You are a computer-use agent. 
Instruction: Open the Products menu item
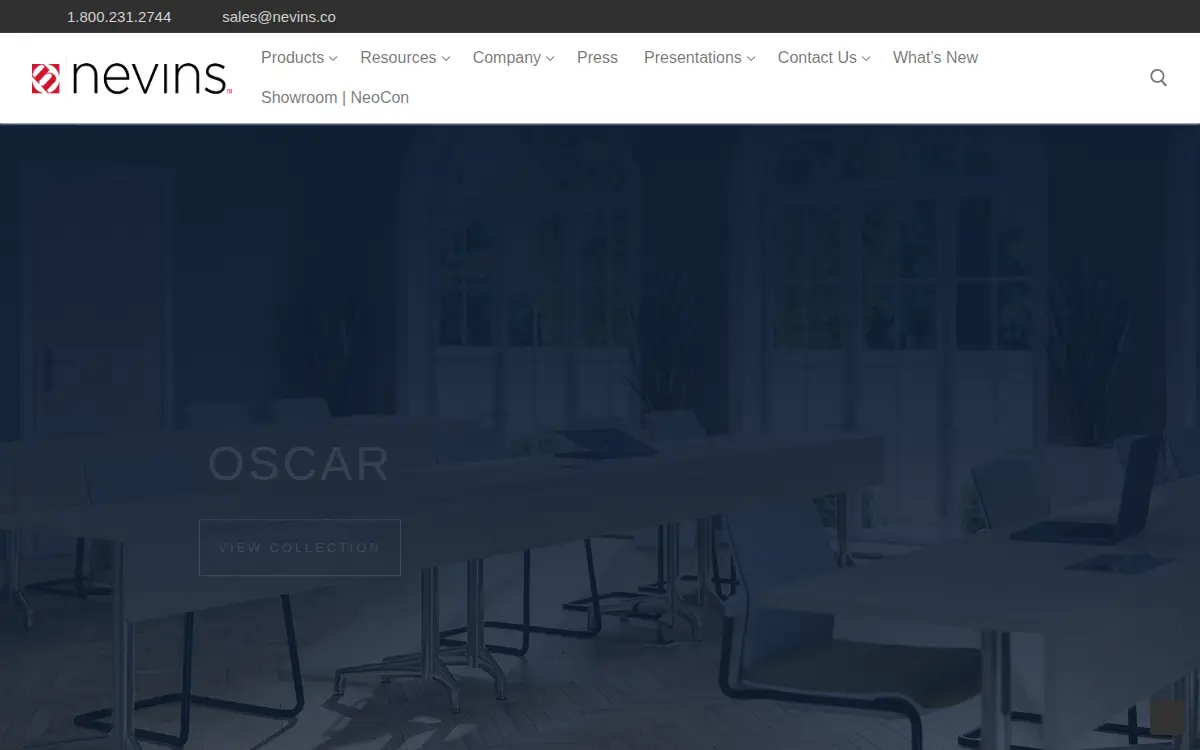click(292, 58)
